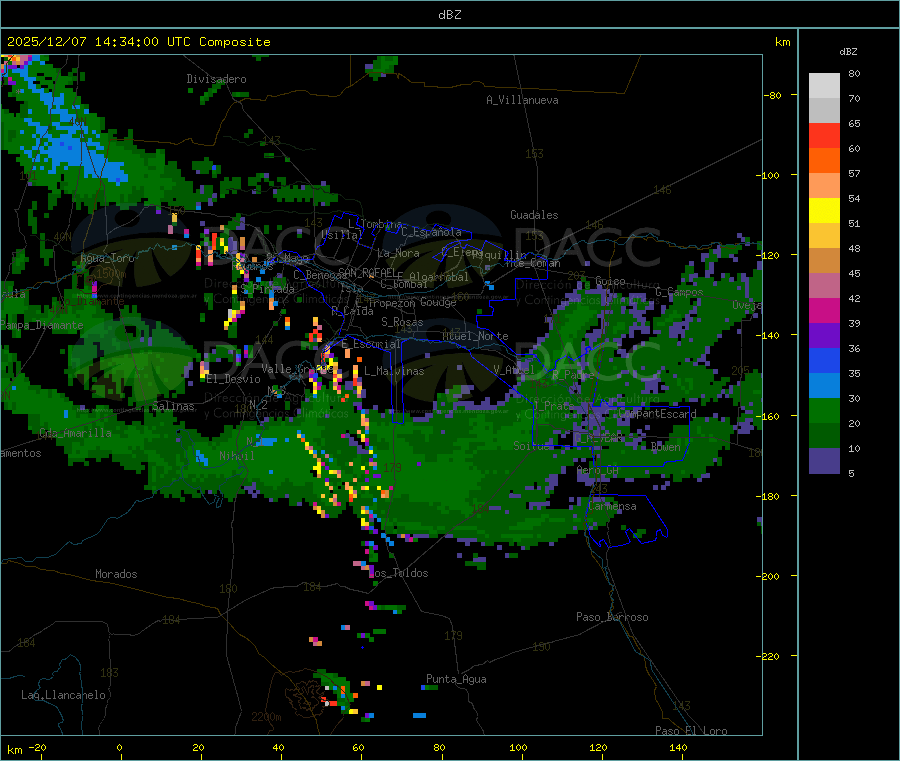Screen dimensions: 900x761
Task: Click the 'Morados' location label
Action: tap(116, 574)
